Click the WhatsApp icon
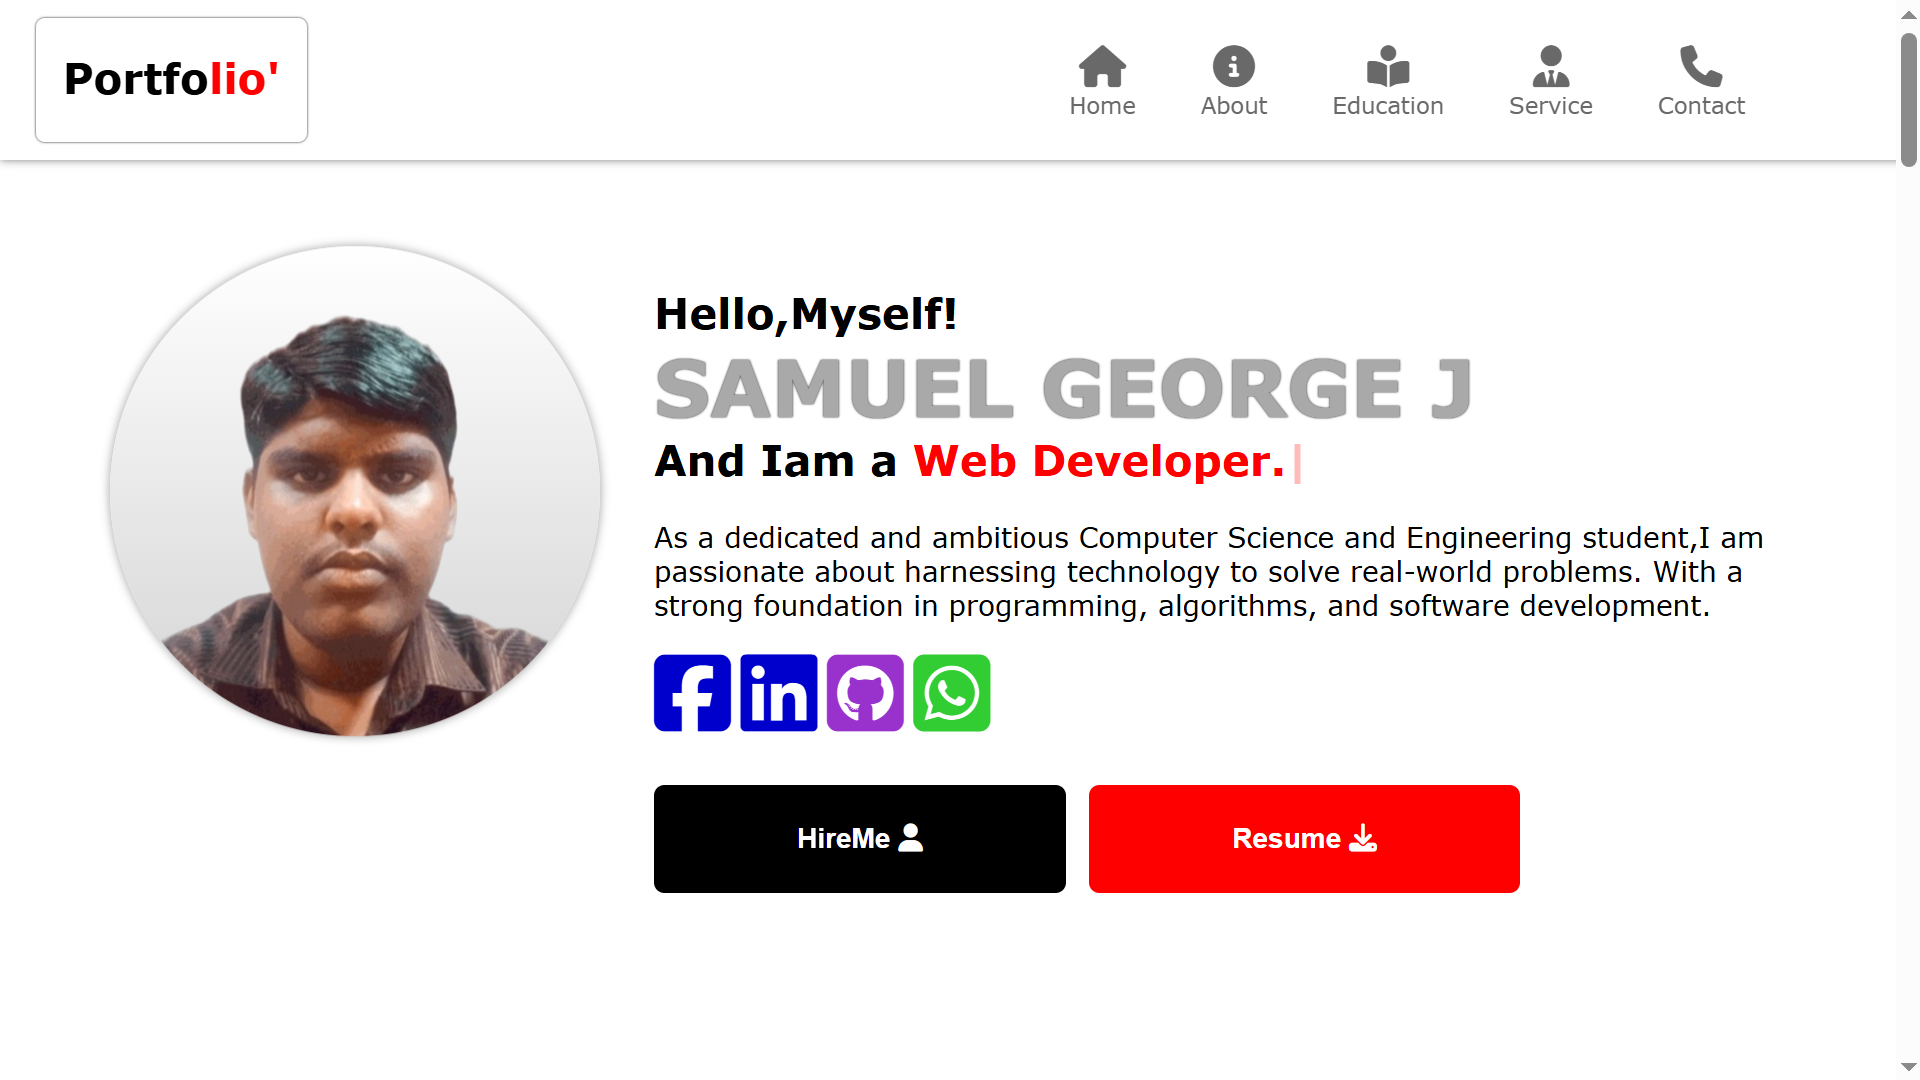 [x=952, y=693]
